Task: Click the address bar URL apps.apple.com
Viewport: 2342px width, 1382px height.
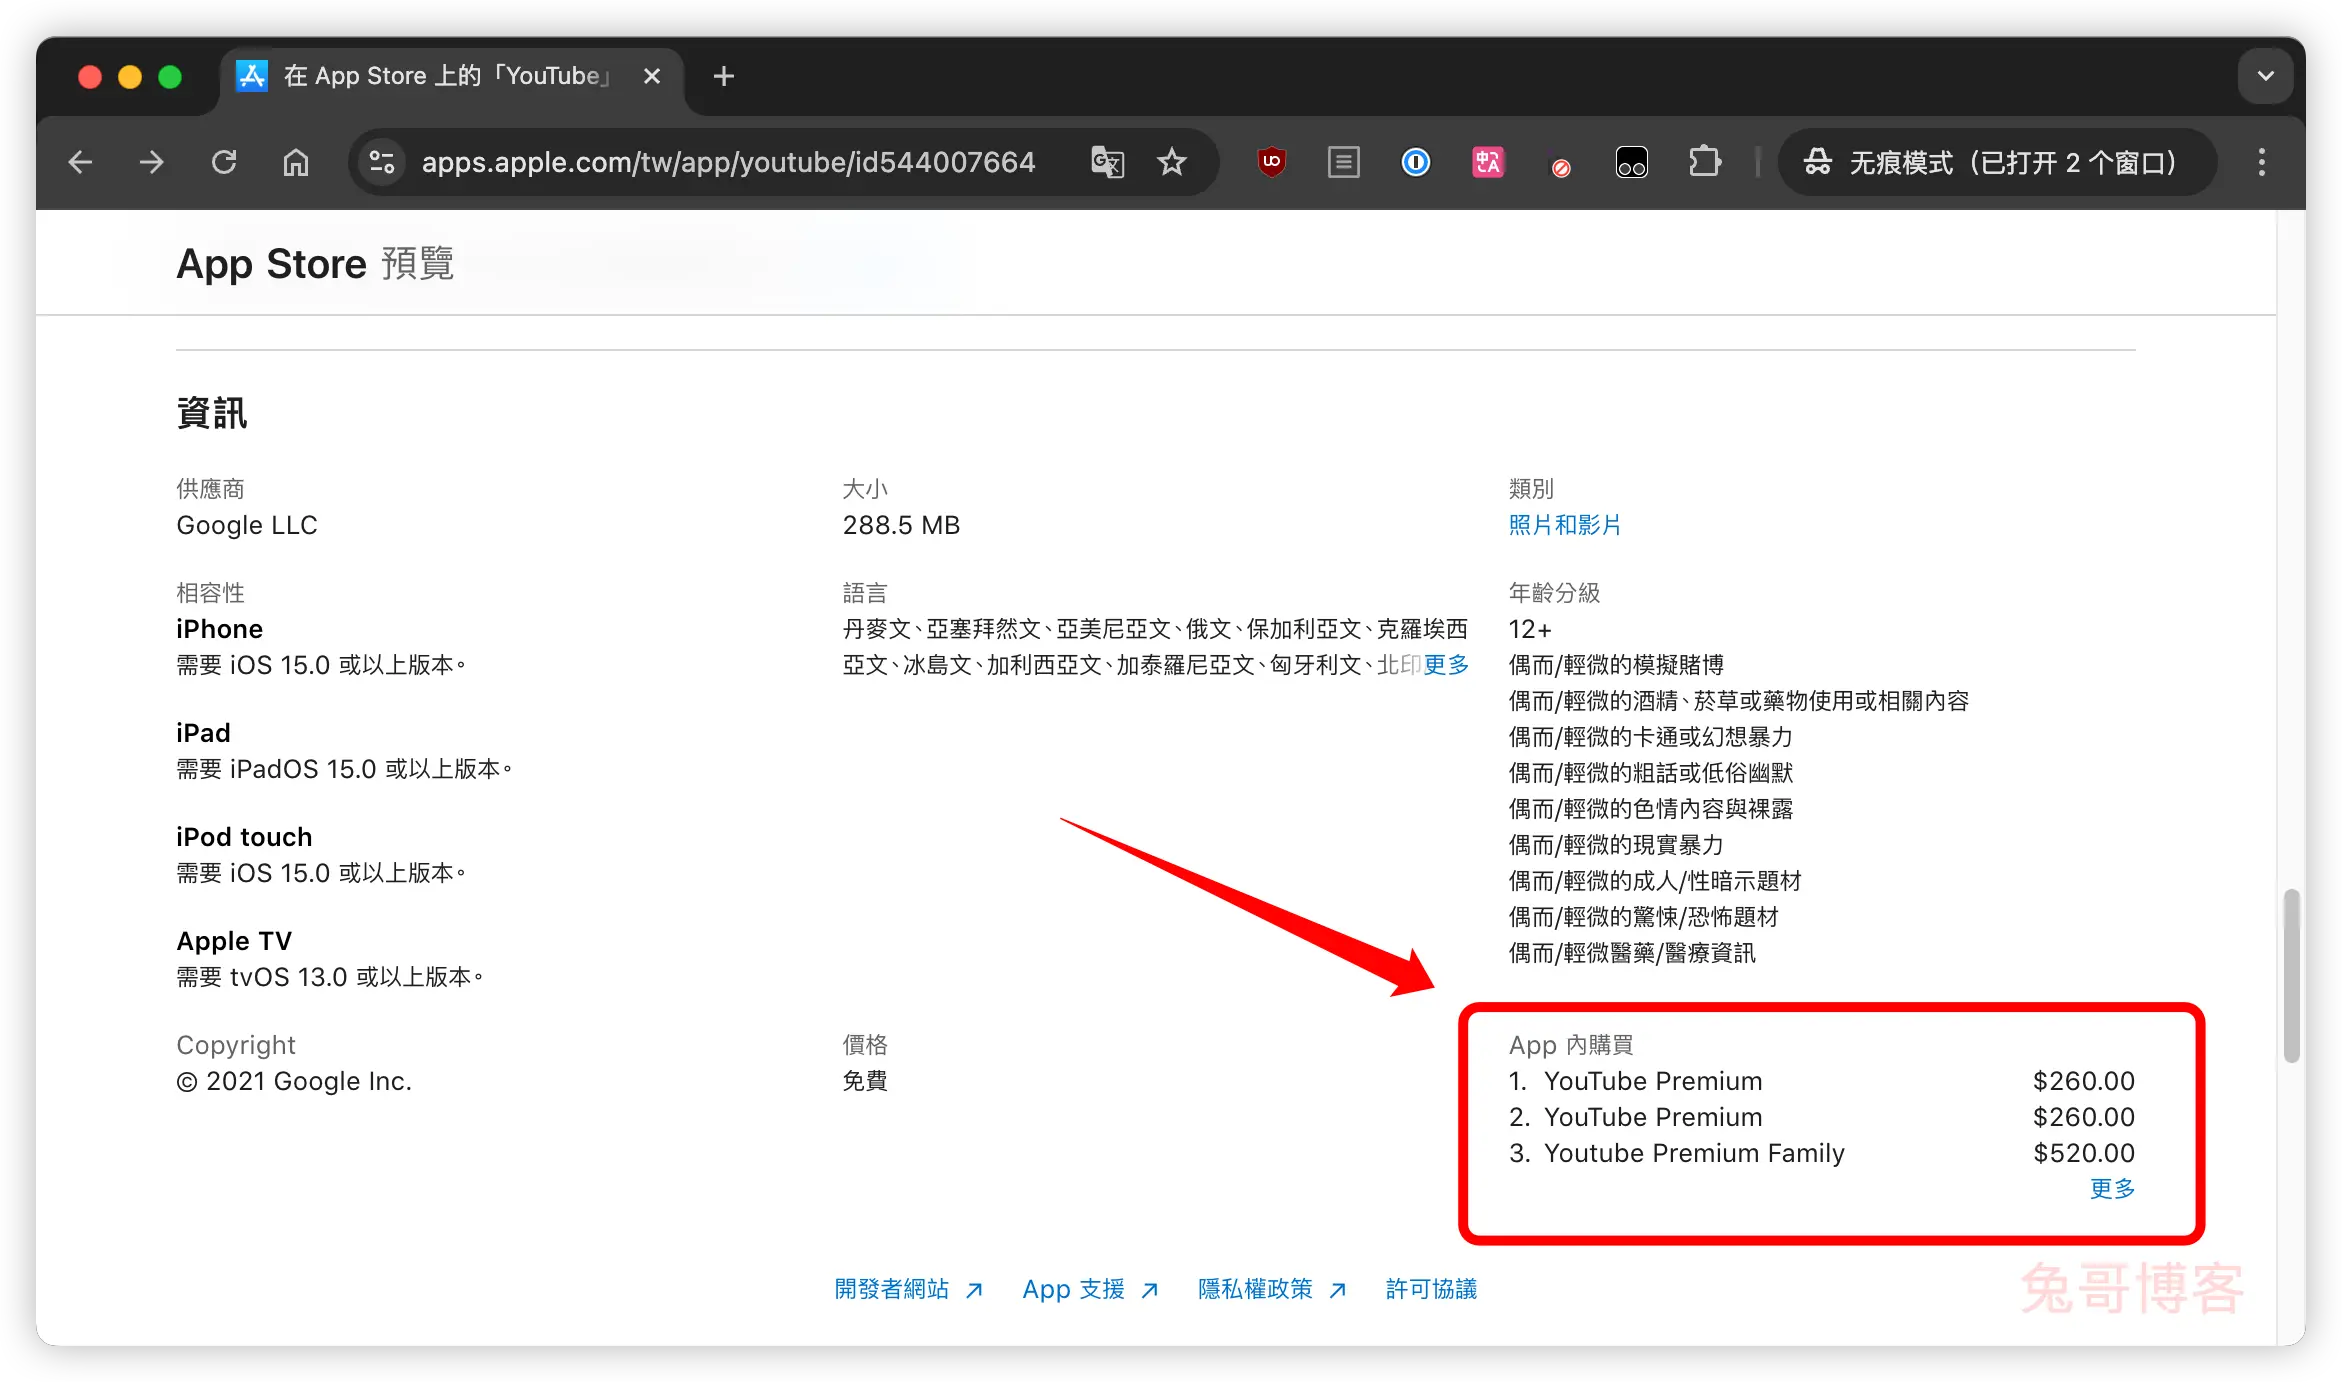Action: [x=728, y=162]
